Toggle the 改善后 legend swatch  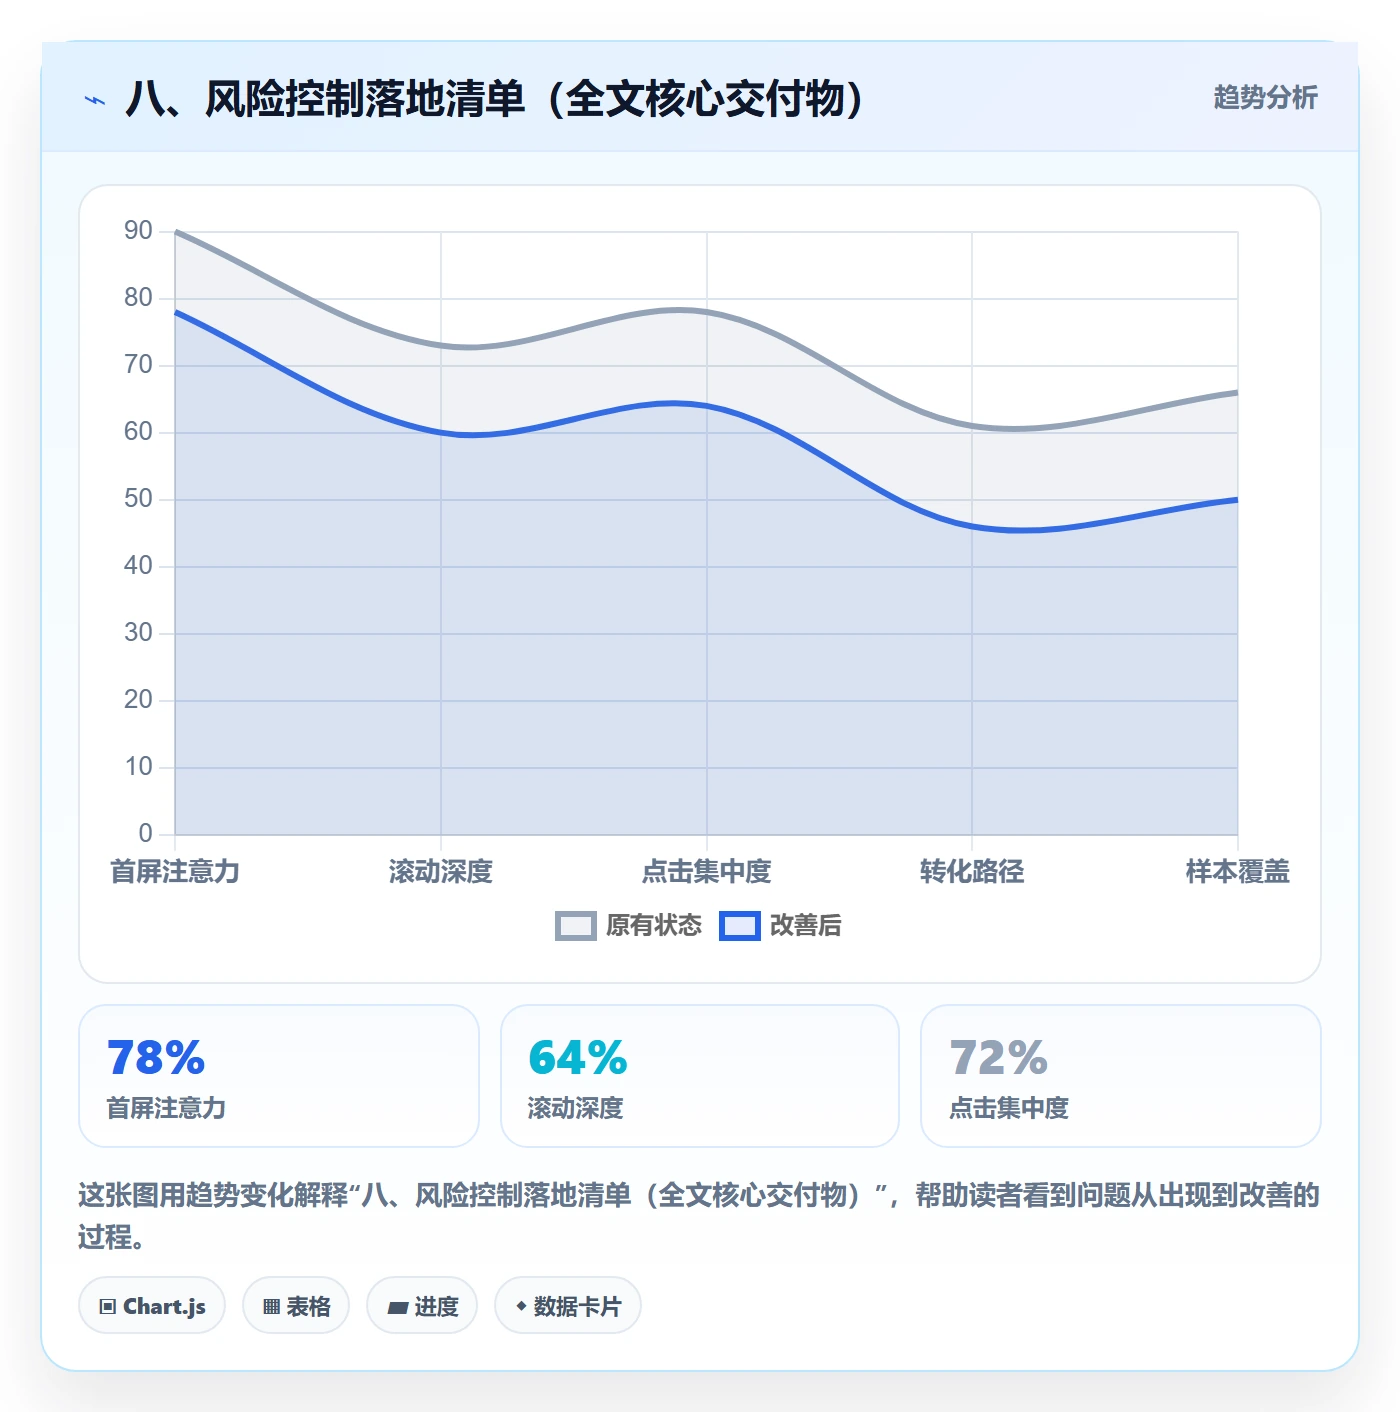coord(739,926)
